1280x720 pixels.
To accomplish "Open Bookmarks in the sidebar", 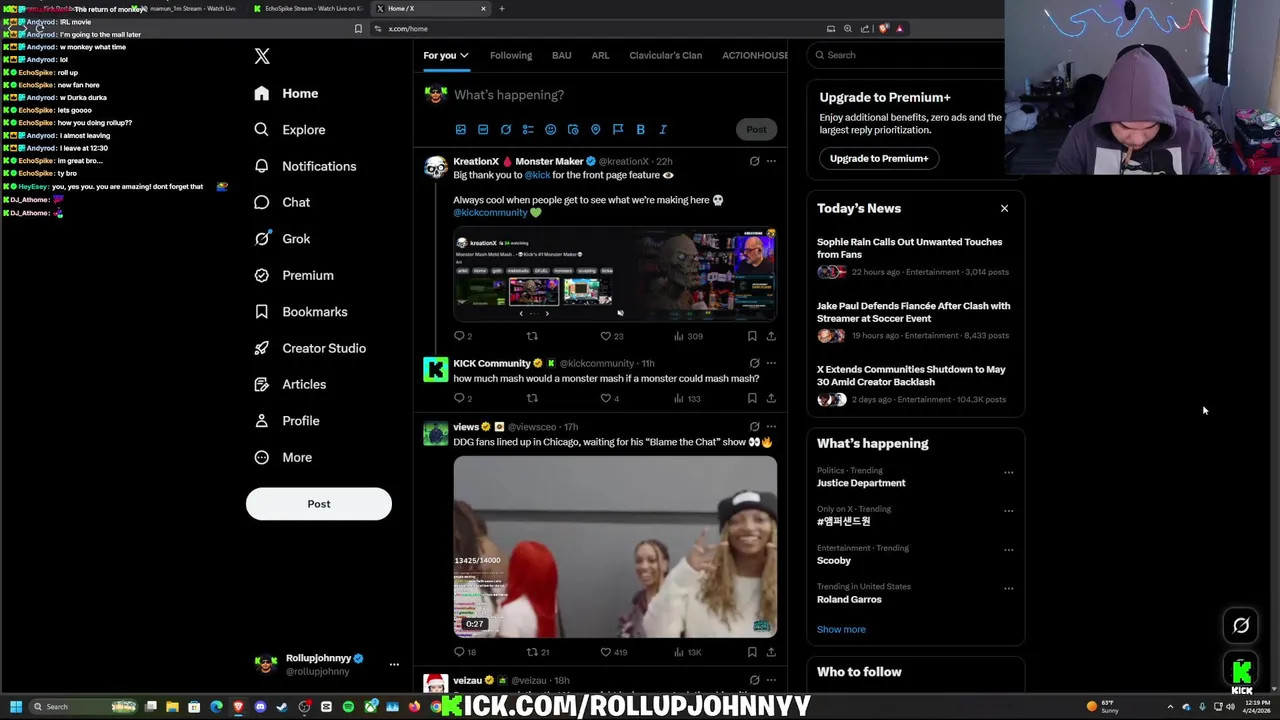I will coord(301,312).
